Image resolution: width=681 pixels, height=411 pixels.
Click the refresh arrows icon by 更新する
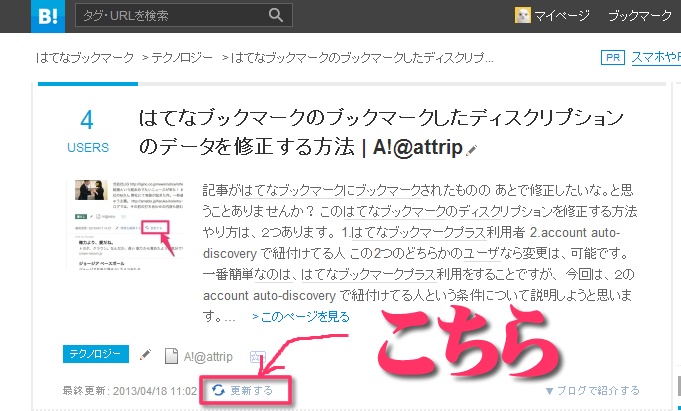click(217, 390)
